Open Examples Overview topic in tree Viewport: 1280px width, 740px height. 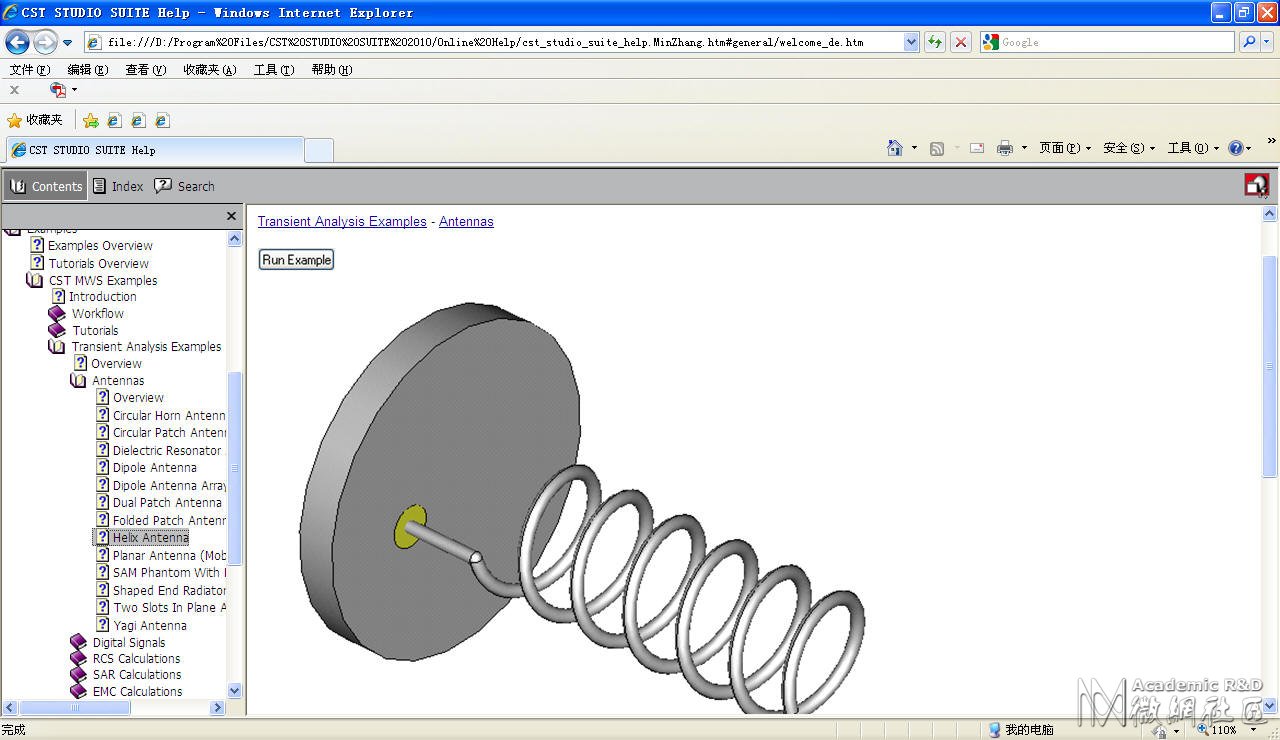[100, 246]
